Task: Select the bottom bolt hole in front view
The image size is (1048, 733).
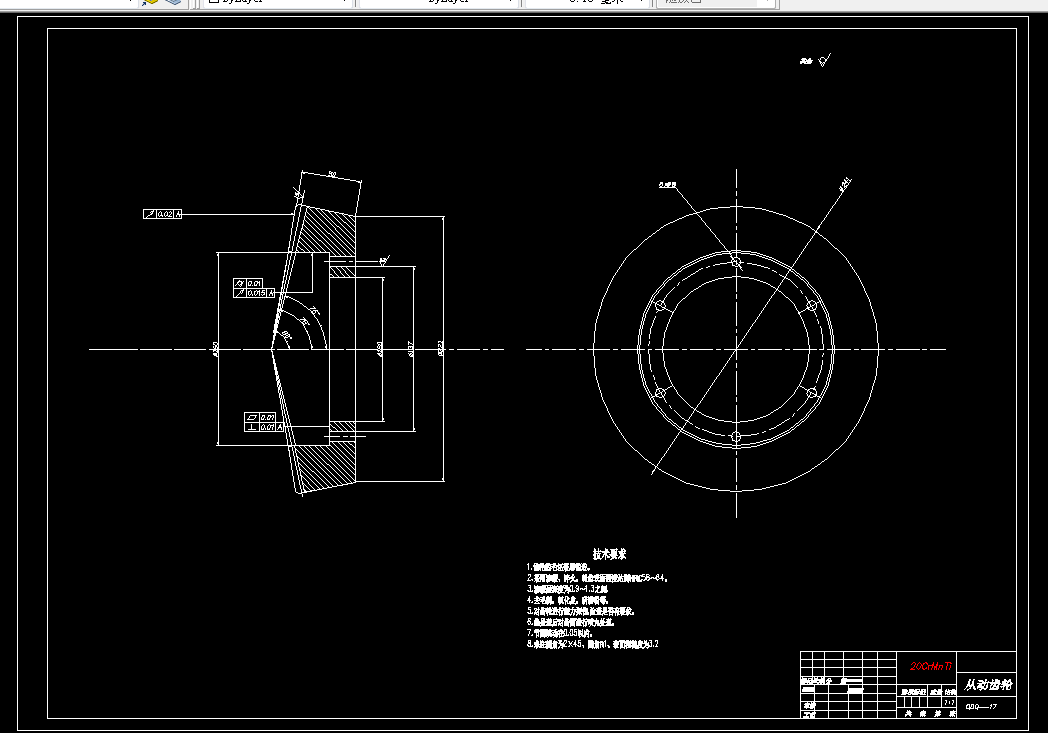Action: point(737,436)
